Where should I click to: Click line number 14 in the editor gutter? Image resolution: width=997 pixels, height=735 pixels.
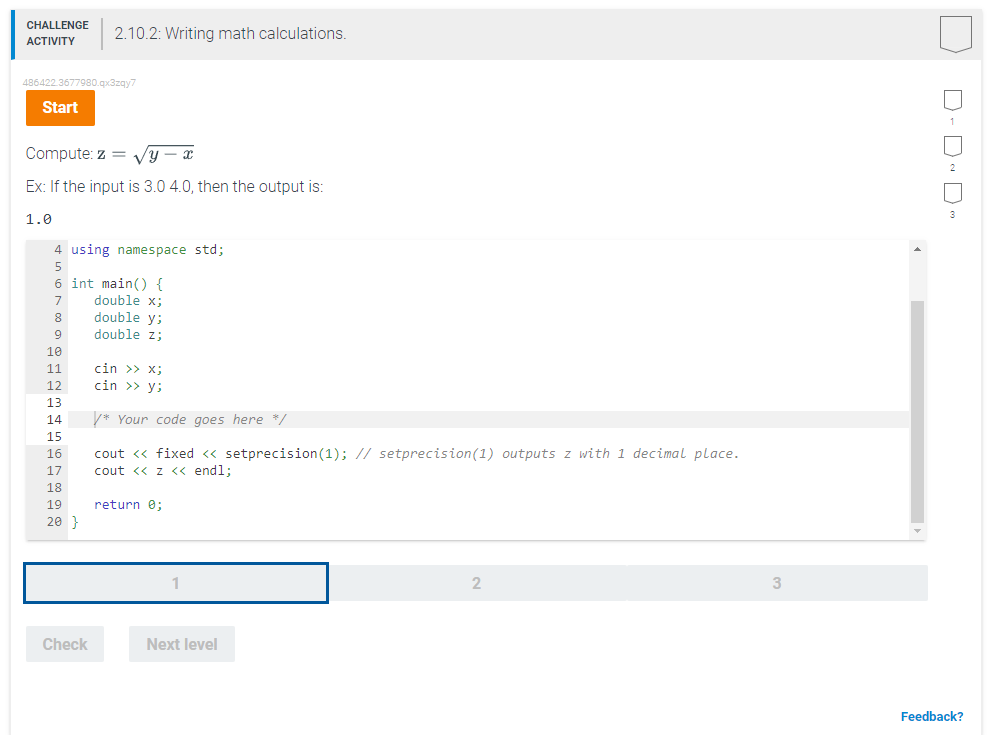pyautogui.click(x=54, y=419)
